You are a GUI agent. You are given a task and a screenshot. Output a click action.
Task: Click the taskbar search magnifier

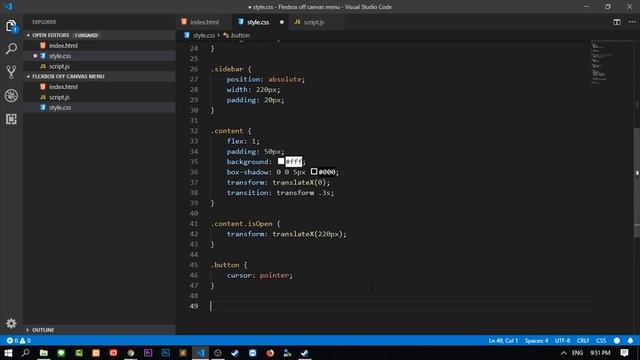pyautogui.click(x=25, y=353)
